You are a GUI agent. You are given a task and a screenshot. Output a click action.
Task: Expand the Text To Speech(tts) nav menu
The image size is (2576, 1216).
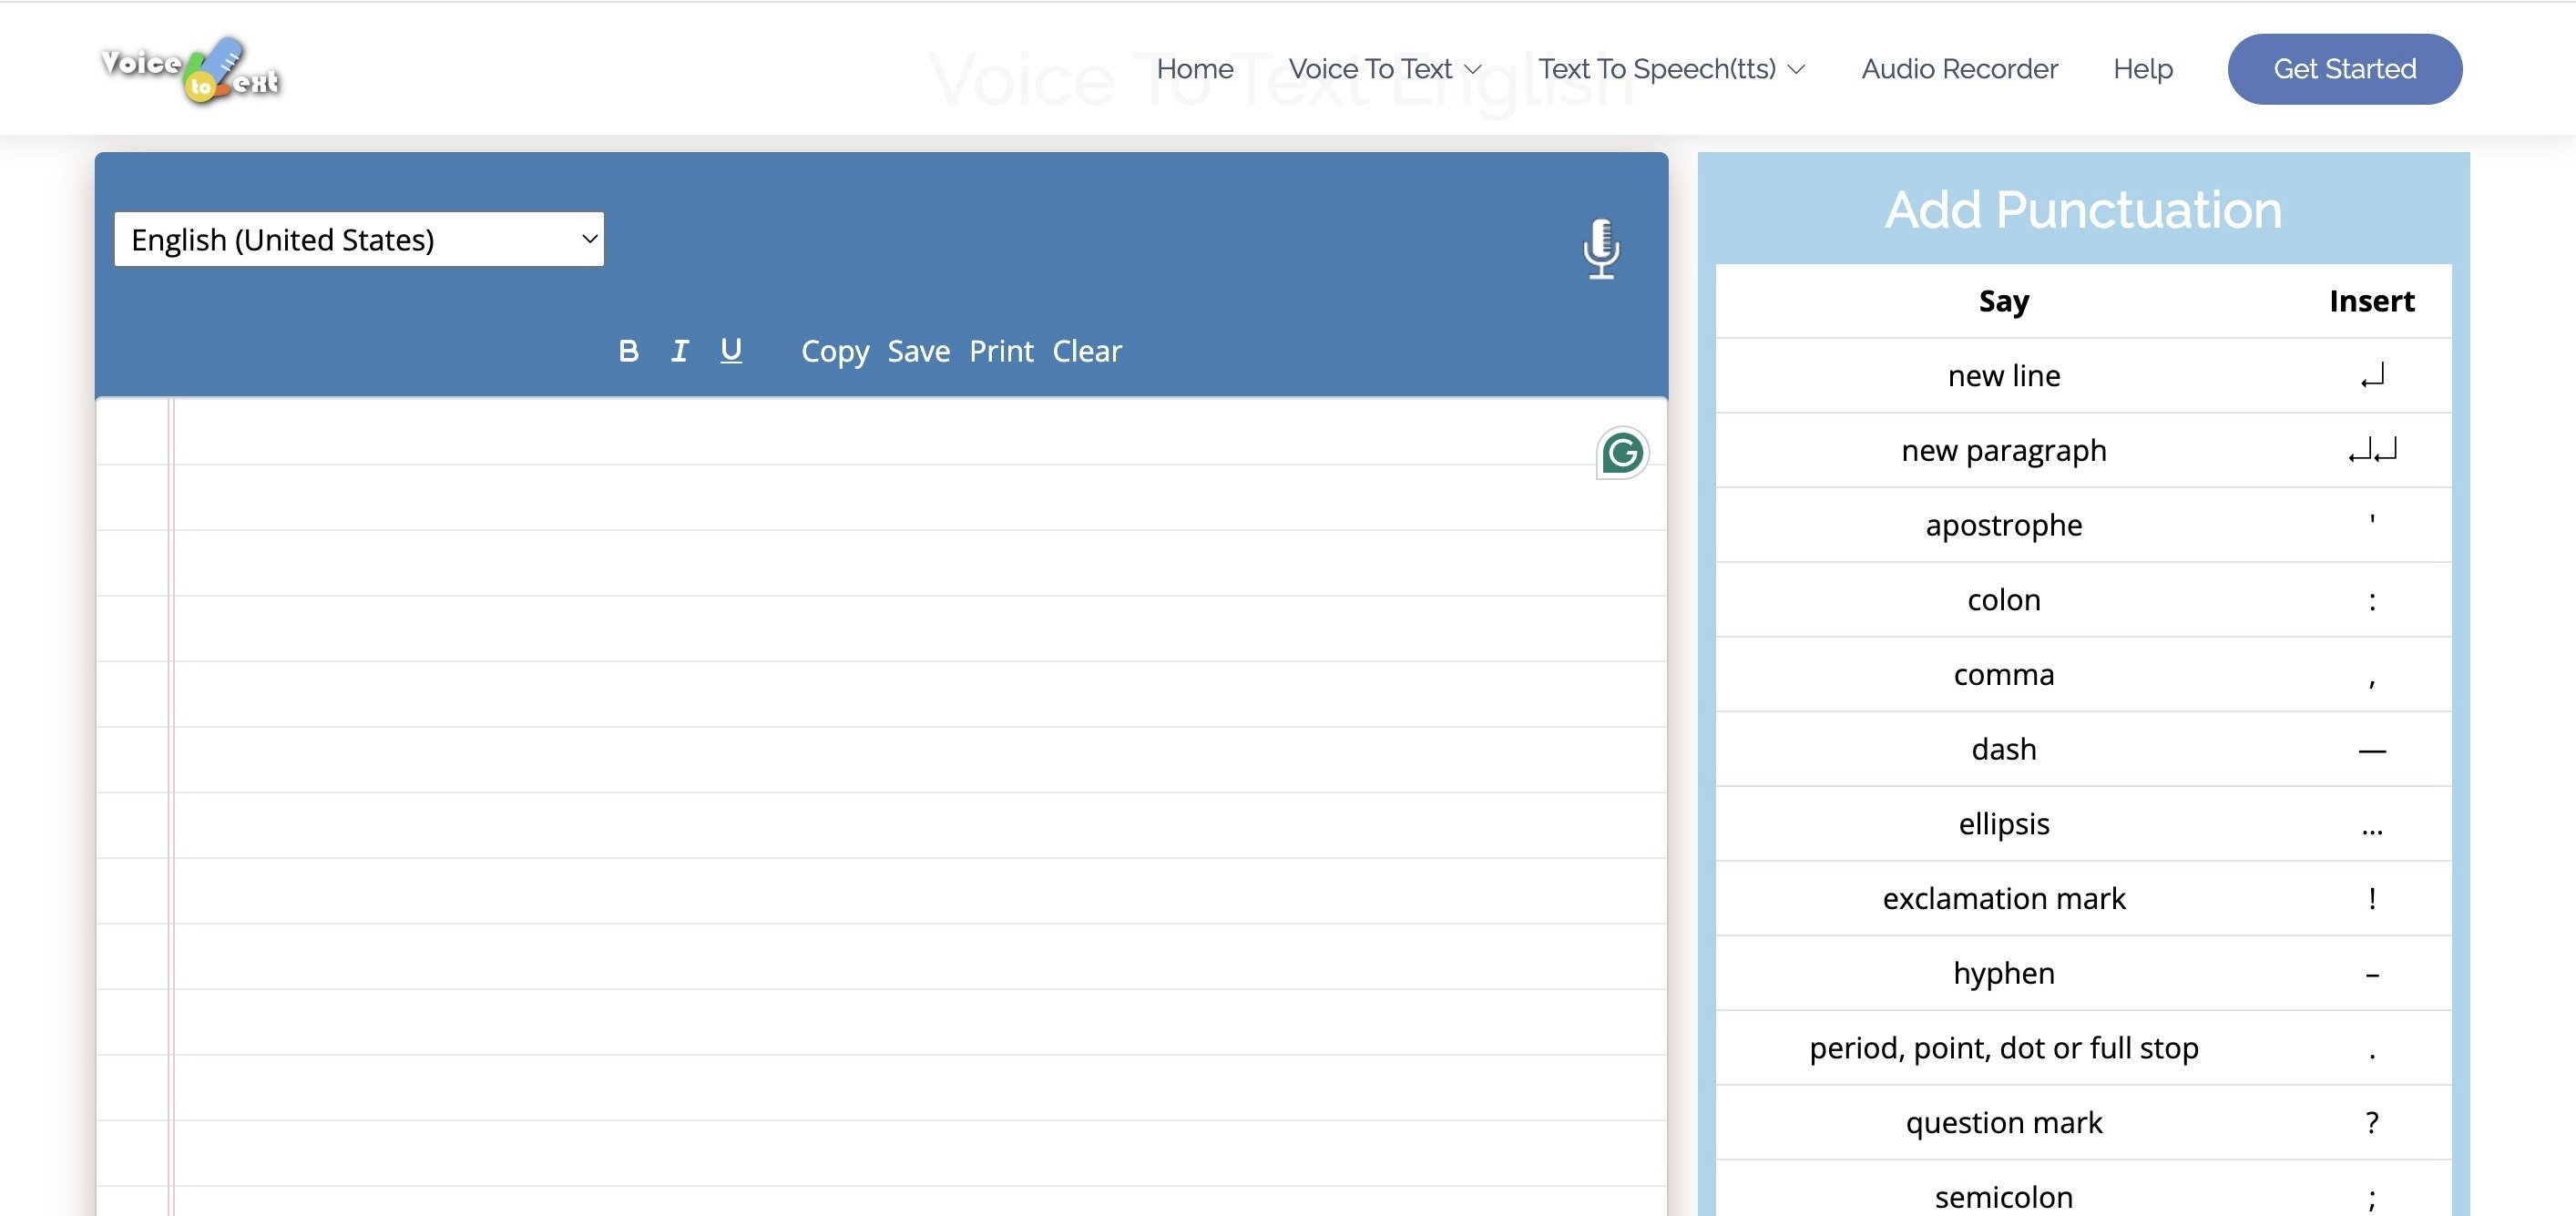(x=1670, y=69)
